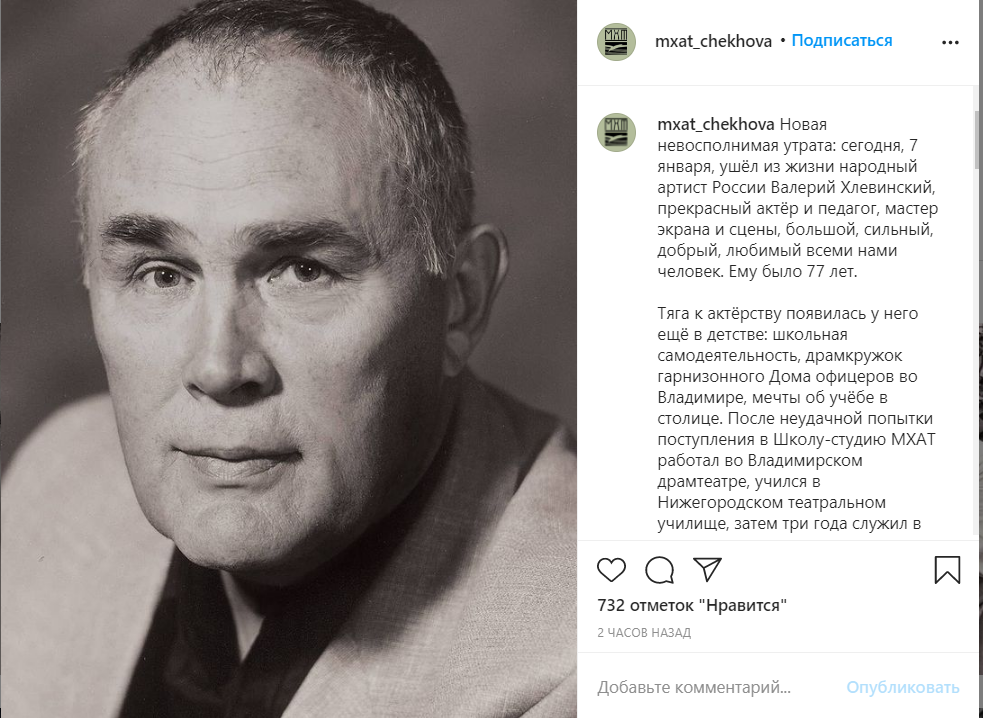Like the post with the heart icon
Viewport: 983px width, 718px height.
click(611, 570)
